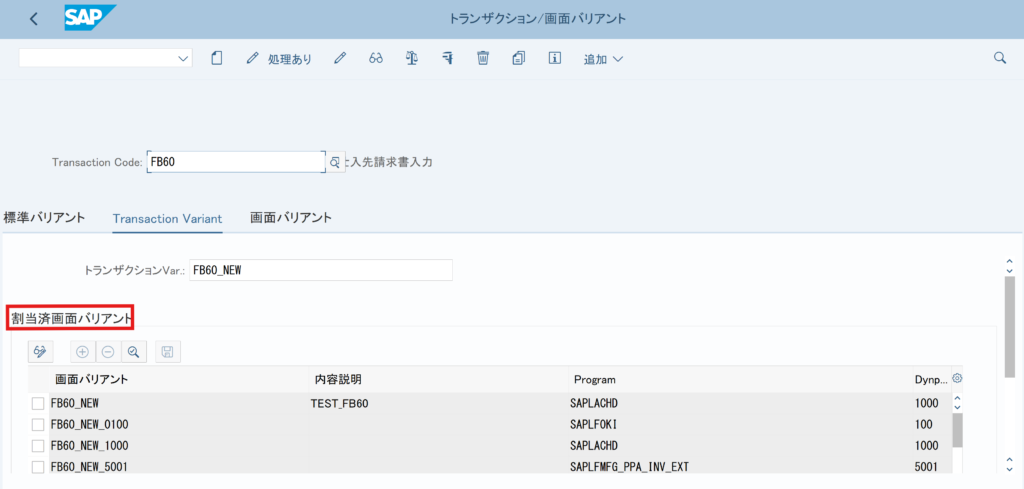Open table settings gear icon
This screenshot has width=1024, height=489.
(x=957, y=378)
